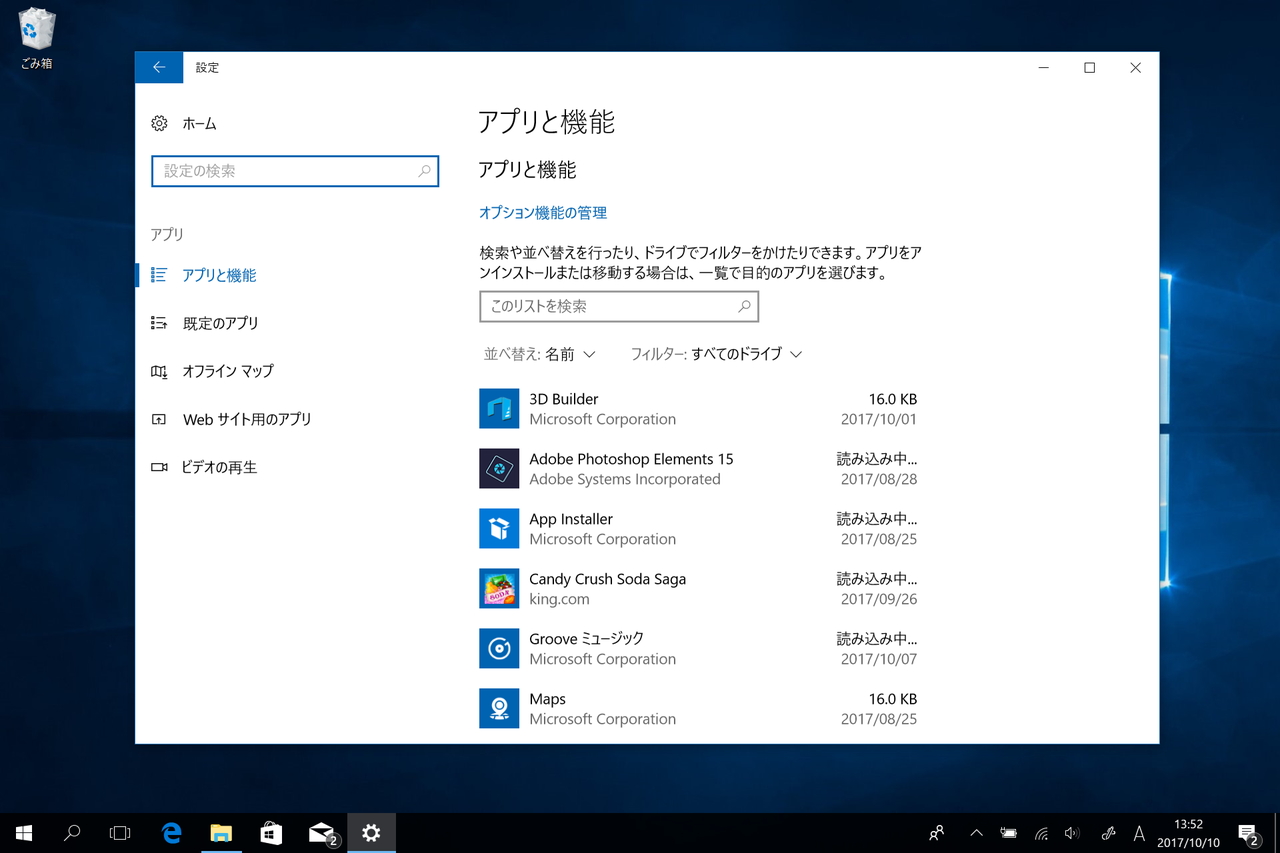Select the Candy Crush Soda Saga icon
Image resolution: width=1280 pixels, height=853 pixels.
coord(499,589)
